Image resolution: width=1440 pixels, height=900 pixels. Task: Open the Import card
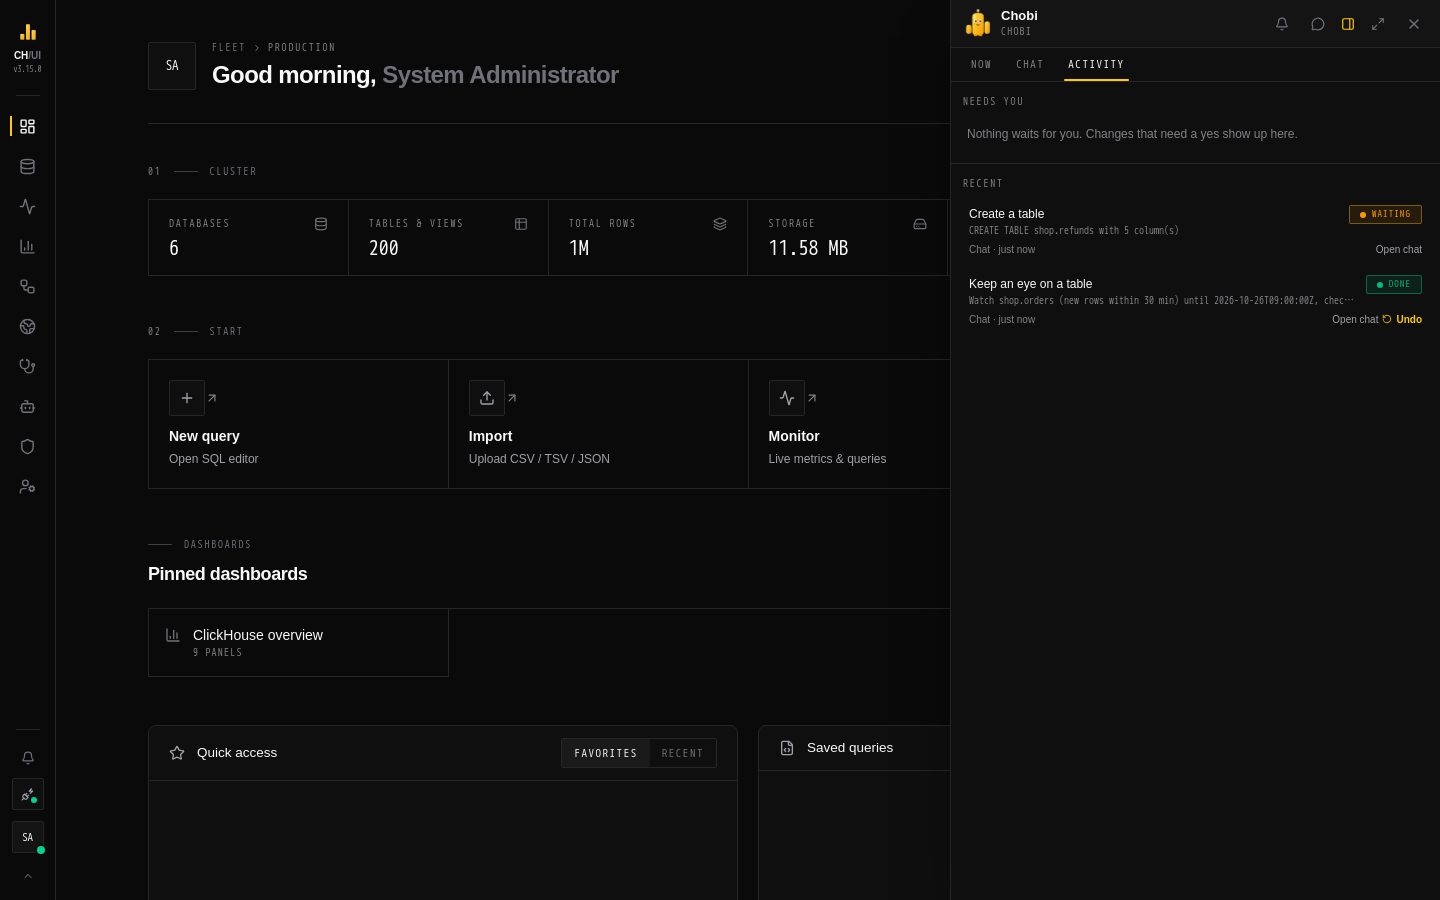598,424
